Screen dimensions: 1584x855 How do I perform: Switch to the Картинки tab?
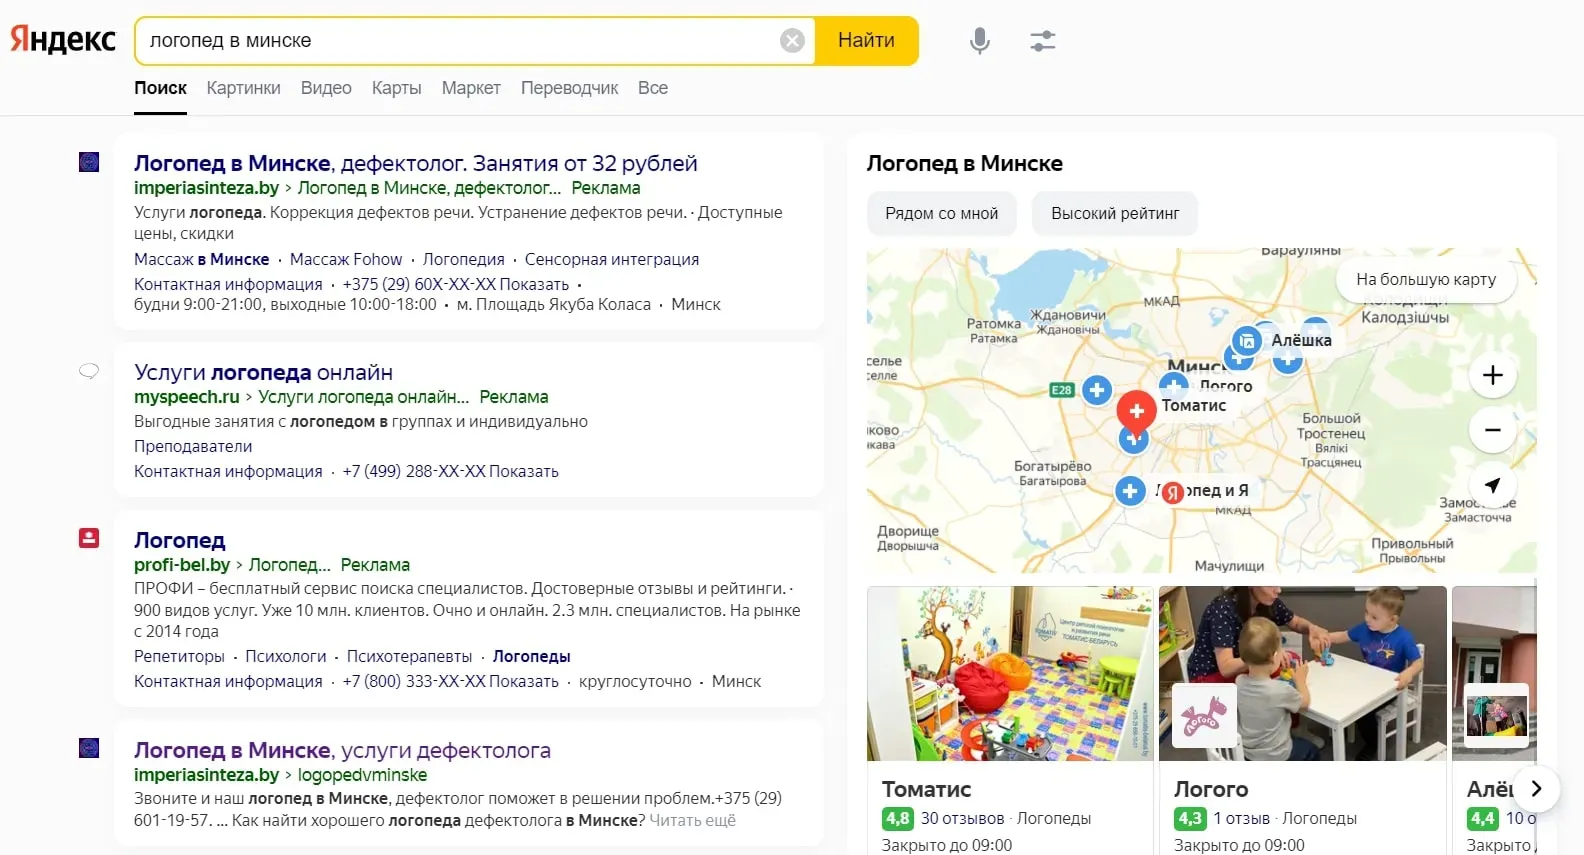click(x=243, y=88)
